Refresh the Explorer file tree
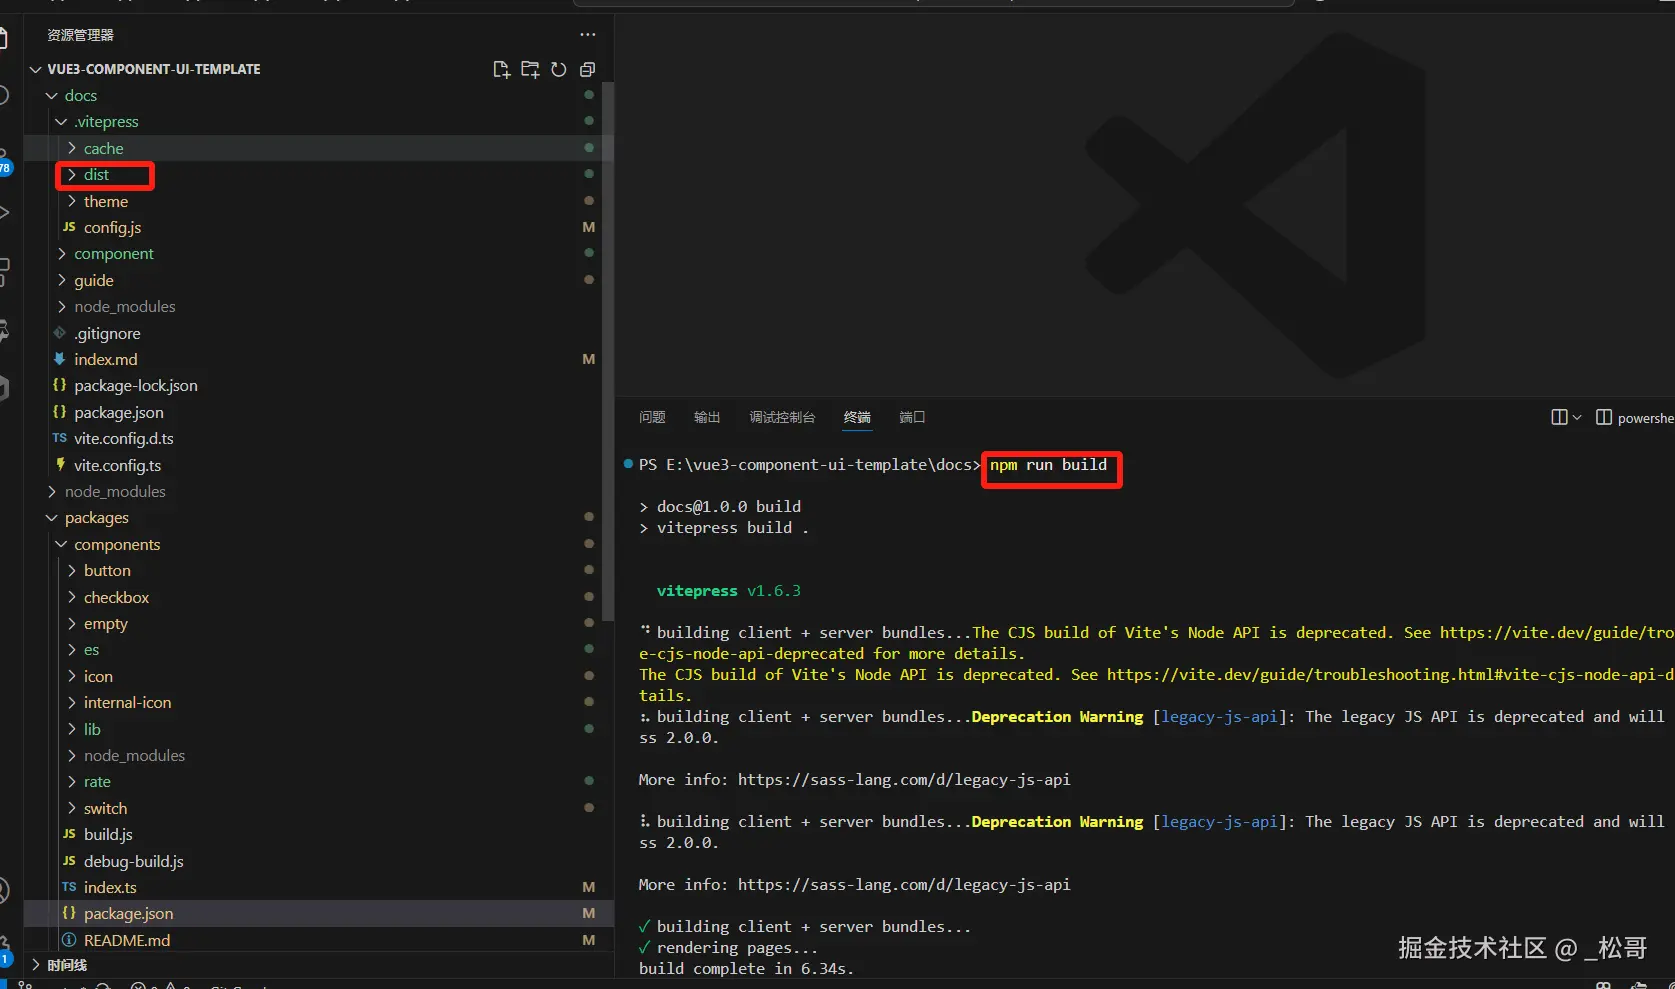The height and width of the screenshot is (989, 1675). tap(559, 69)
